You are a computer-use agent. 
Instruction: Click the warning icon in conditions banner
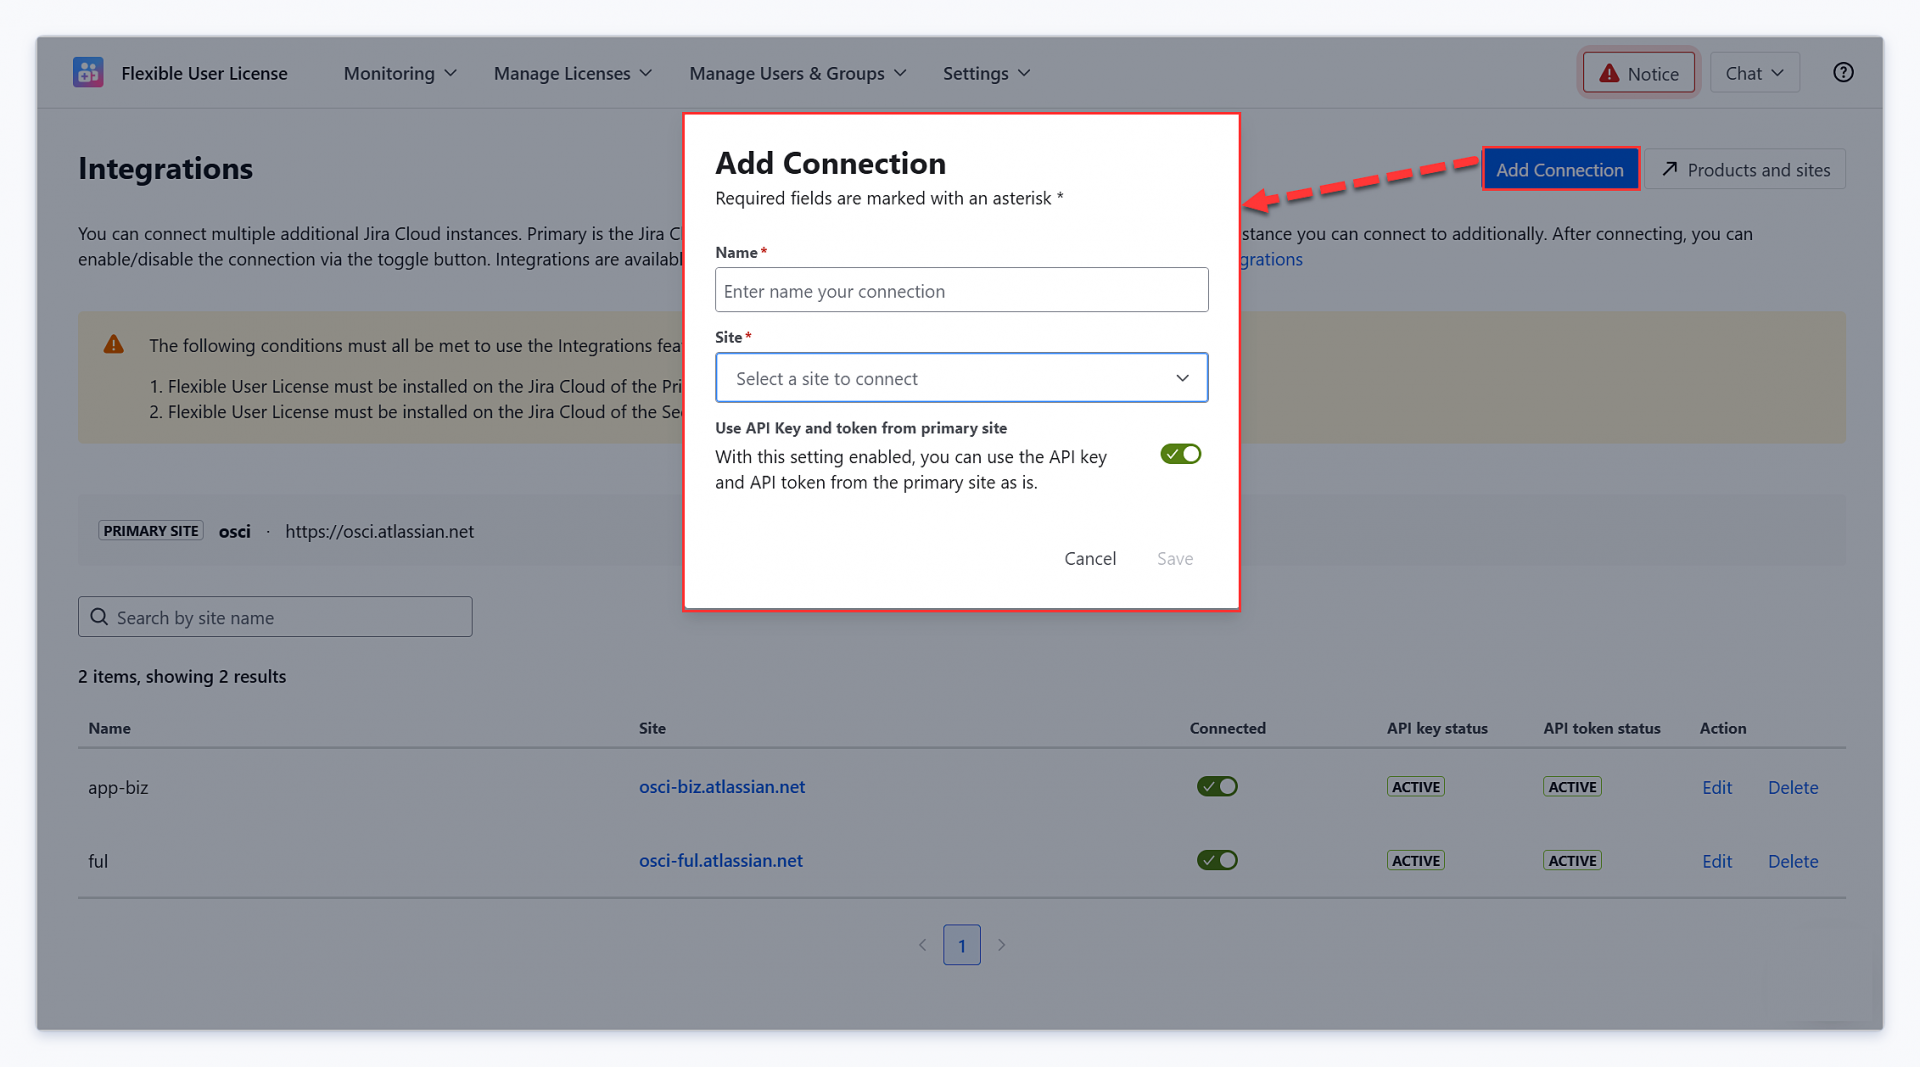coord(114,344)
